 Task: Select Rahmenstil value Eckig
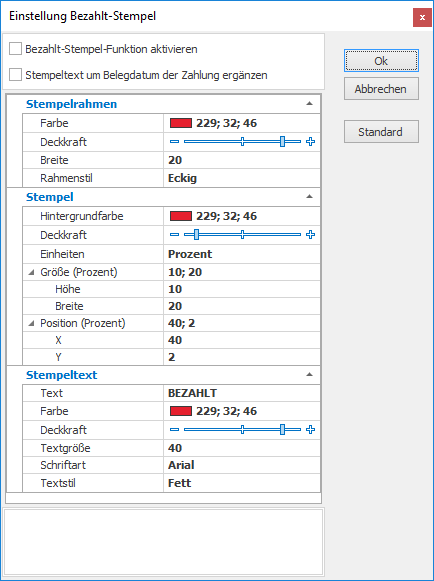(x=242, y=178)
